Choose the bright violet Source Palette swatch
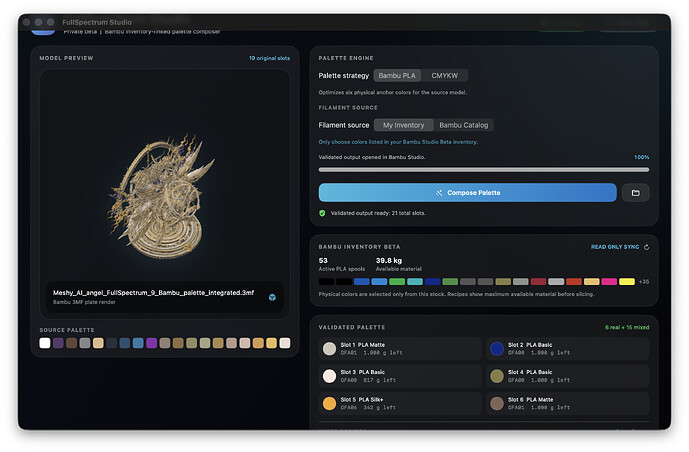 coord(151,343)
